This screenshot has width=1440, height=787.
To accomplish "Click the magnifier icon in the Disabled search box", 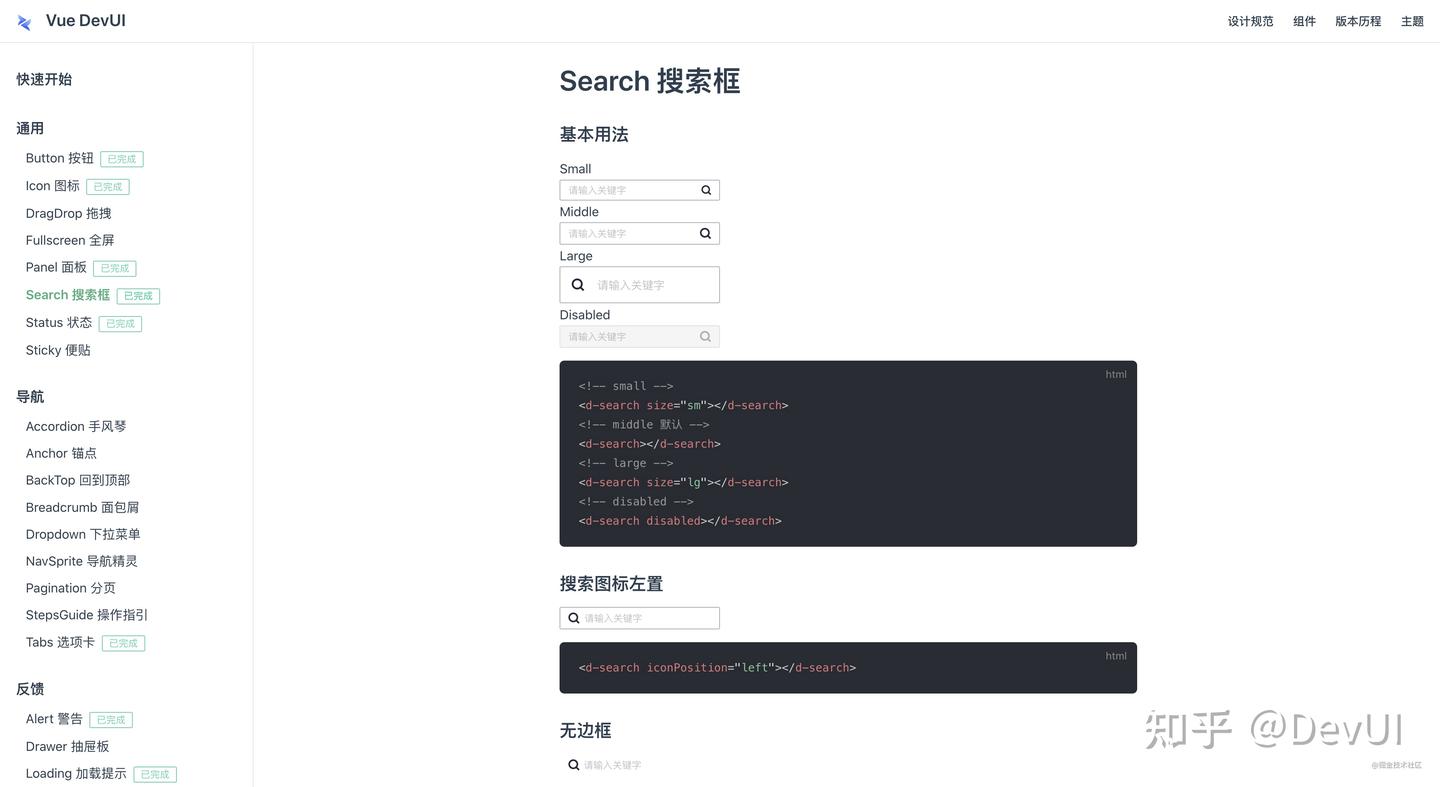I will [x=703, y=334].
